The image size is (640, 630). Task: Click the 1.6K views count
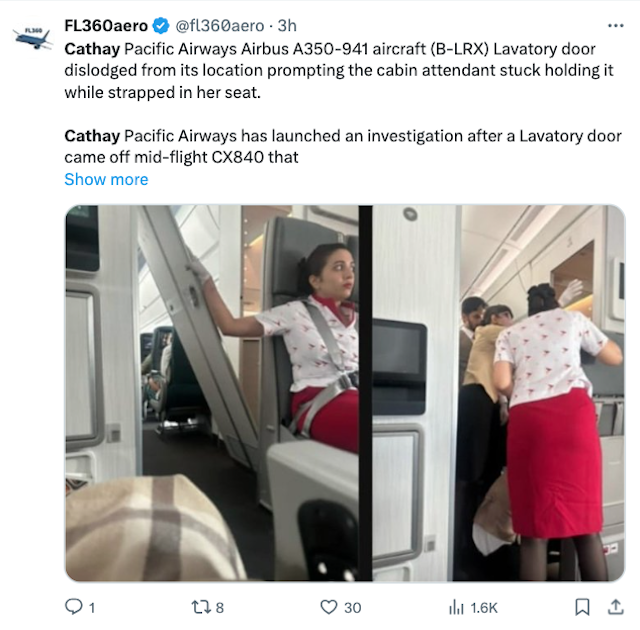pyautogui.click(x=484, y=607)
